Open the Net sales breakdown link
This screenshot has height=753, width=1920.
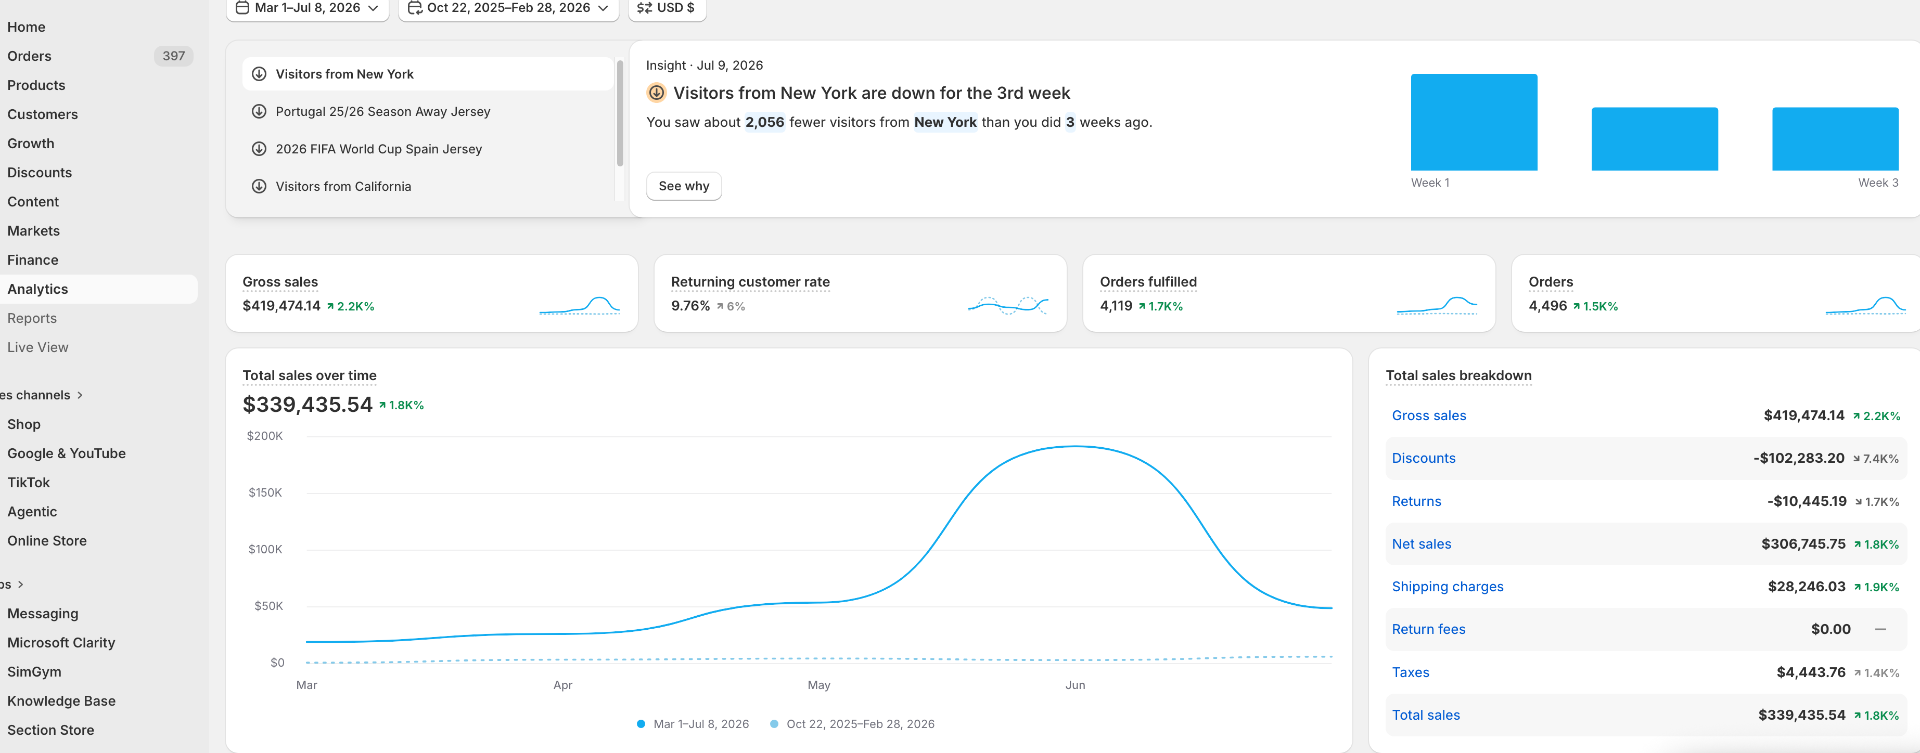1422,544
